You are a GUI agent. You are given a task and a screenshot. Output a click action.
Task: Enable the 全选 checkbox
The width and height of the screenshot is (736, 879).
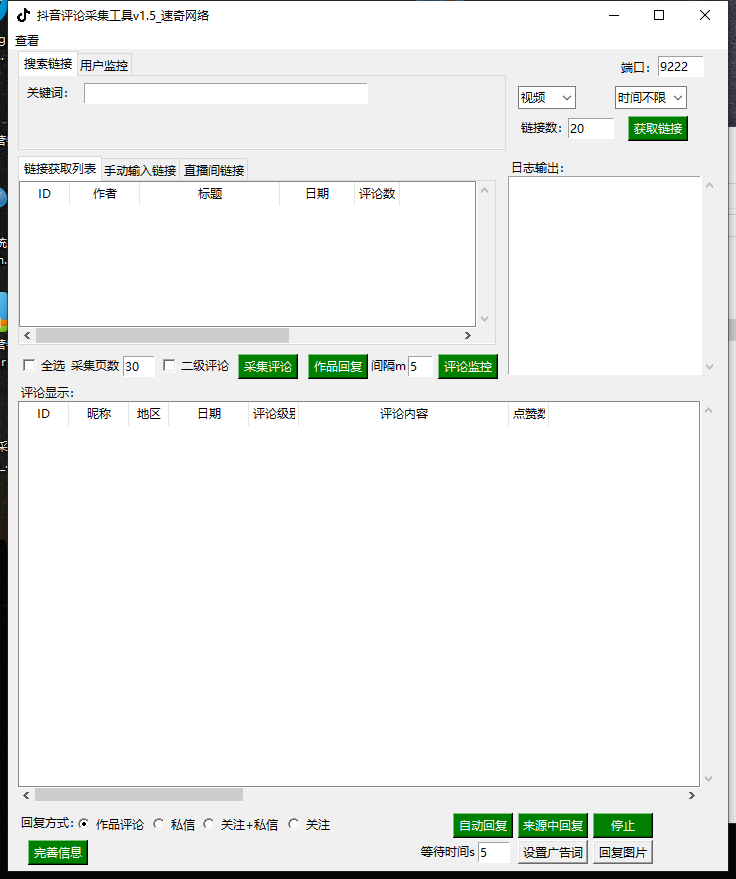point(29,366)
